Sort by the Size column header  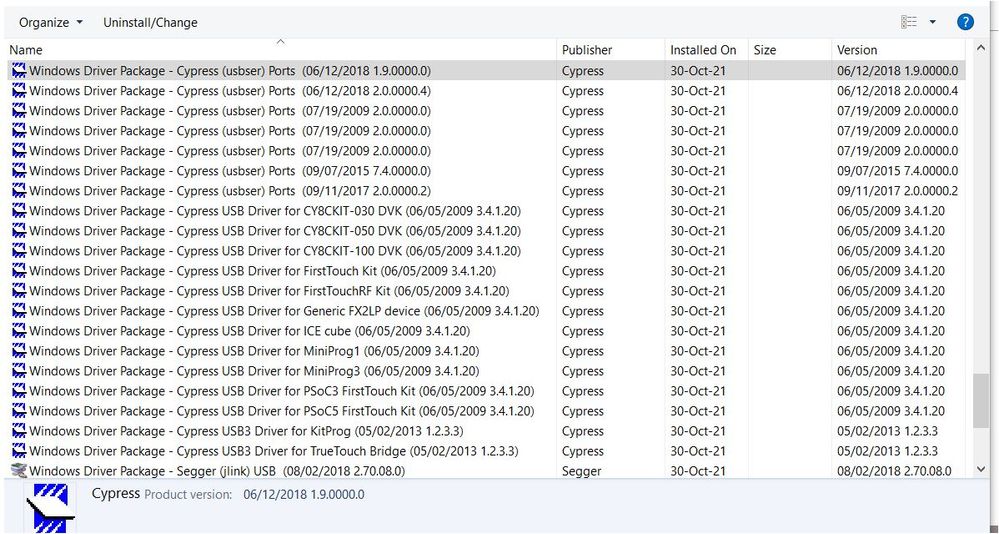point(765,50)
